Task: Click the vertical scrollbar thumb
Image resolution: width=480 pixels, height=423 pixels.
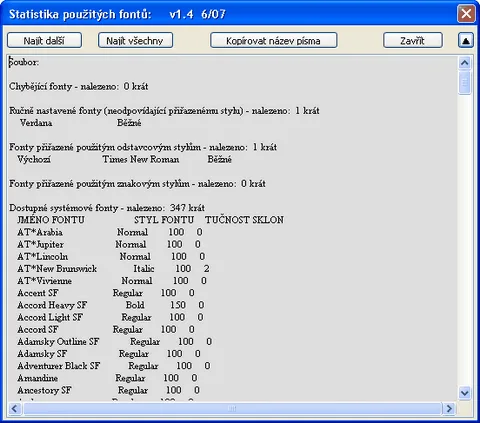Action: pos(465,82)
